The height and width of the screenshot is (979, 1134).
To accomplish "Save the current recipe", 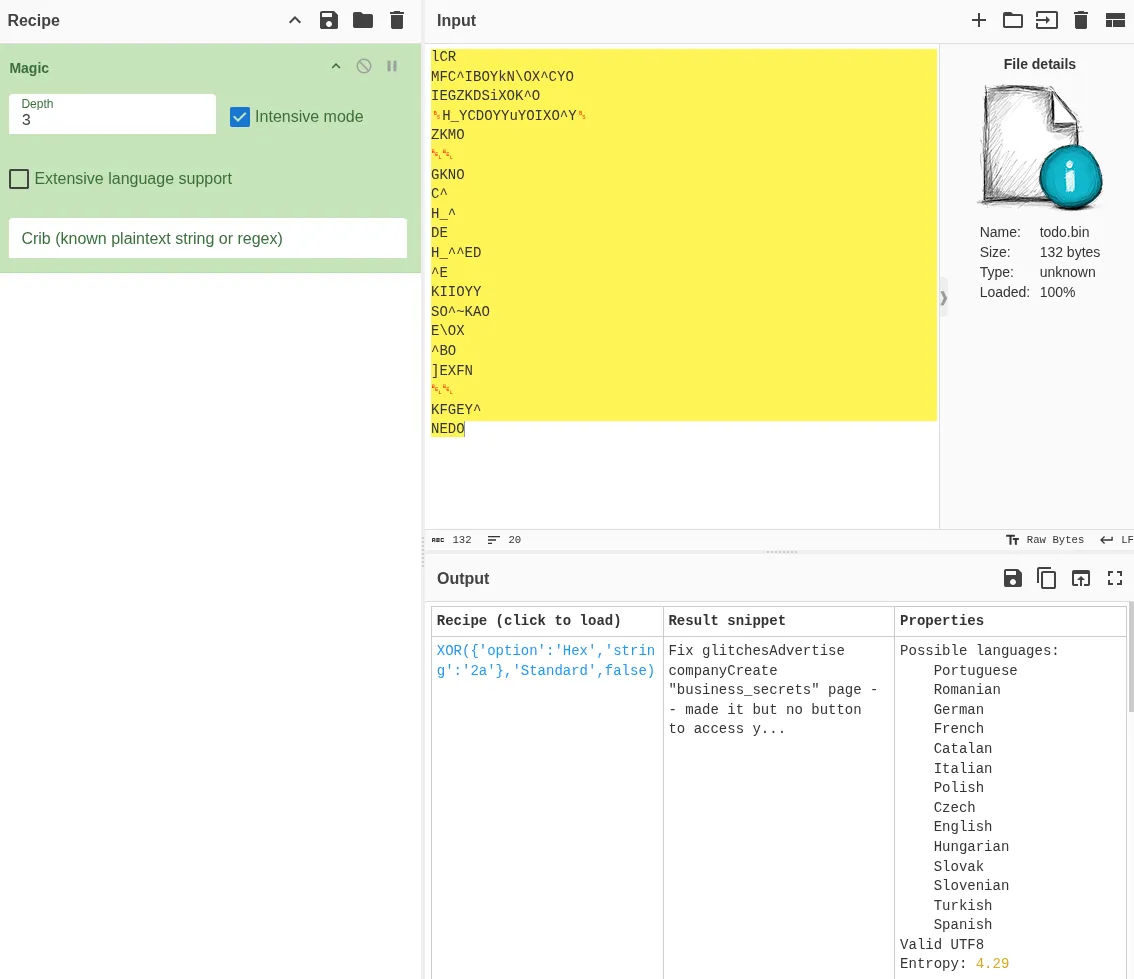I will [x=329, y=20].
